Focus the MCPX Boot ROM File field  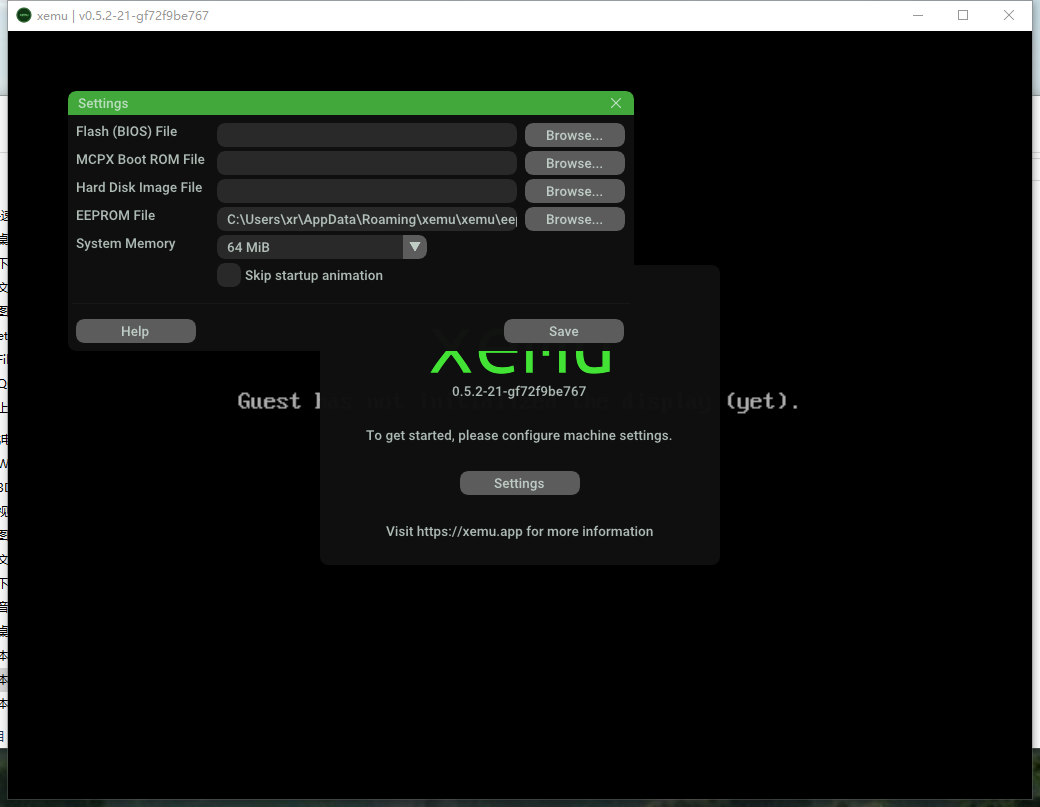(366, 163)
